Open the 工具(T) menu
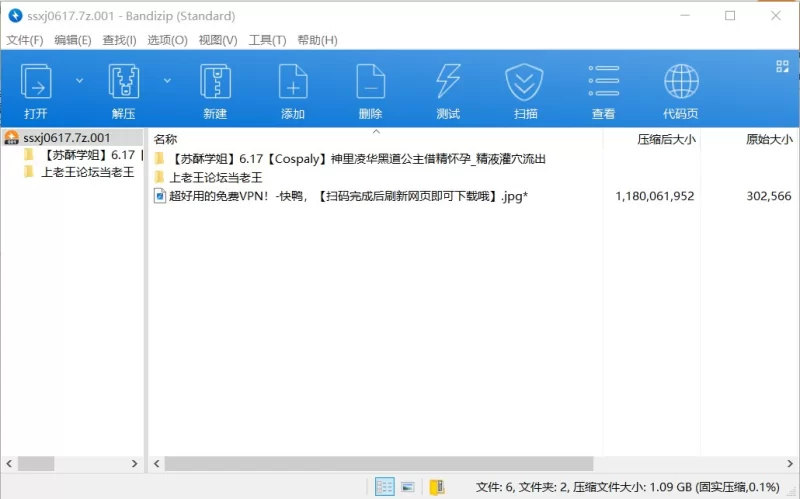The width and height of the screenshot is (800, 499). click(x=267, y=40)
